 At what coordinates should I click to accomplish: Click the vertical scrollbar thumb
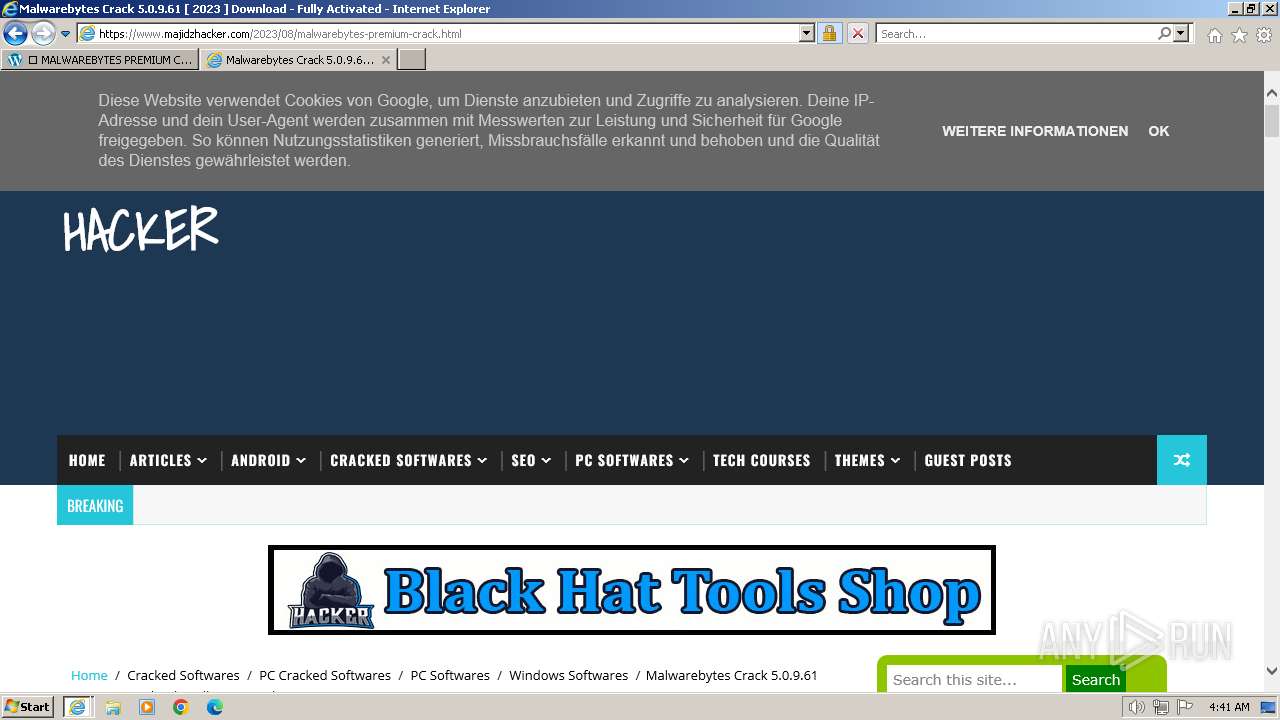[1272, 120]
